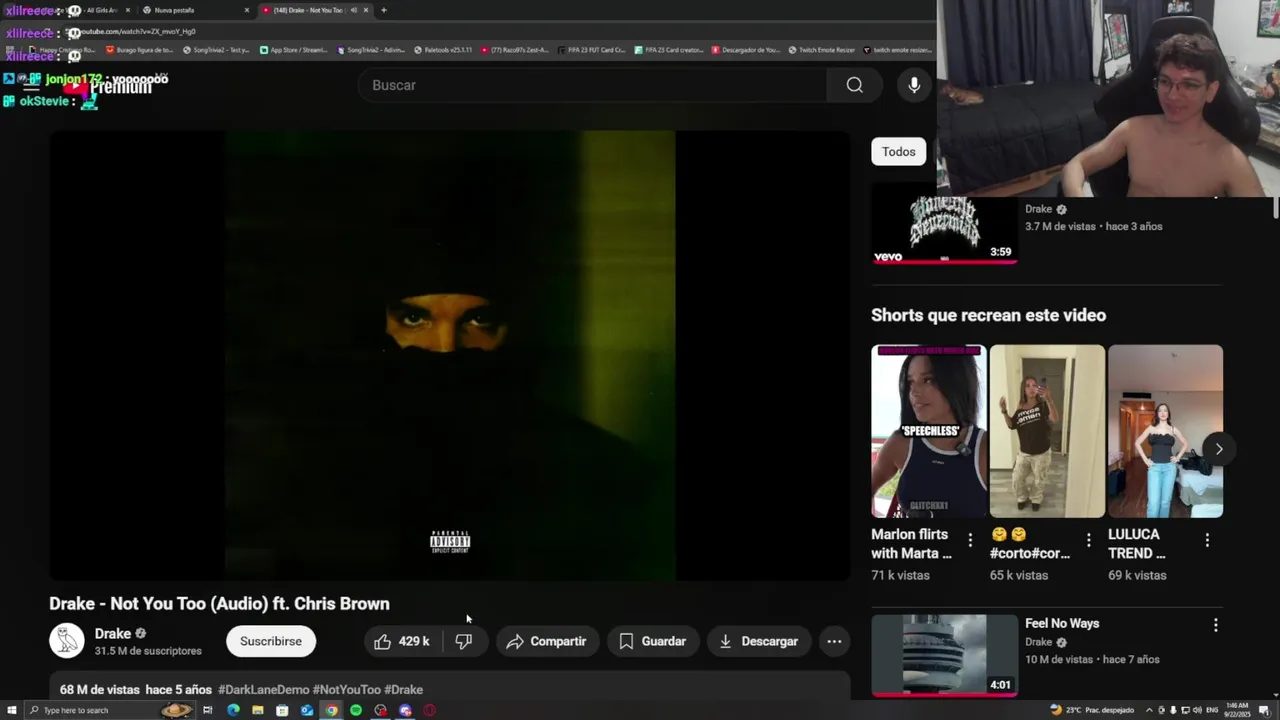The image size is (1280, 720).
Task: Open FIFA 23 FUT Card Cr bookmark
Action: tap(591, 49)
